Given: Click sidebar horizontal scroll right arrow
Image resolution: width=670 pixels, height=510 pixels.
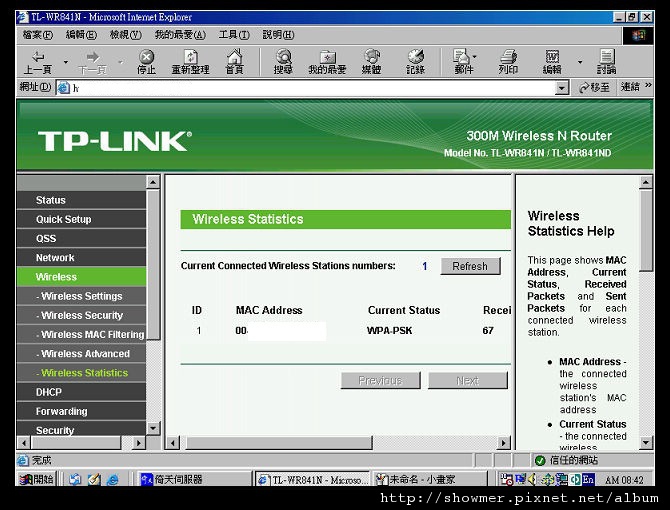Looking at the screenshot, I should tap(138, 443).
